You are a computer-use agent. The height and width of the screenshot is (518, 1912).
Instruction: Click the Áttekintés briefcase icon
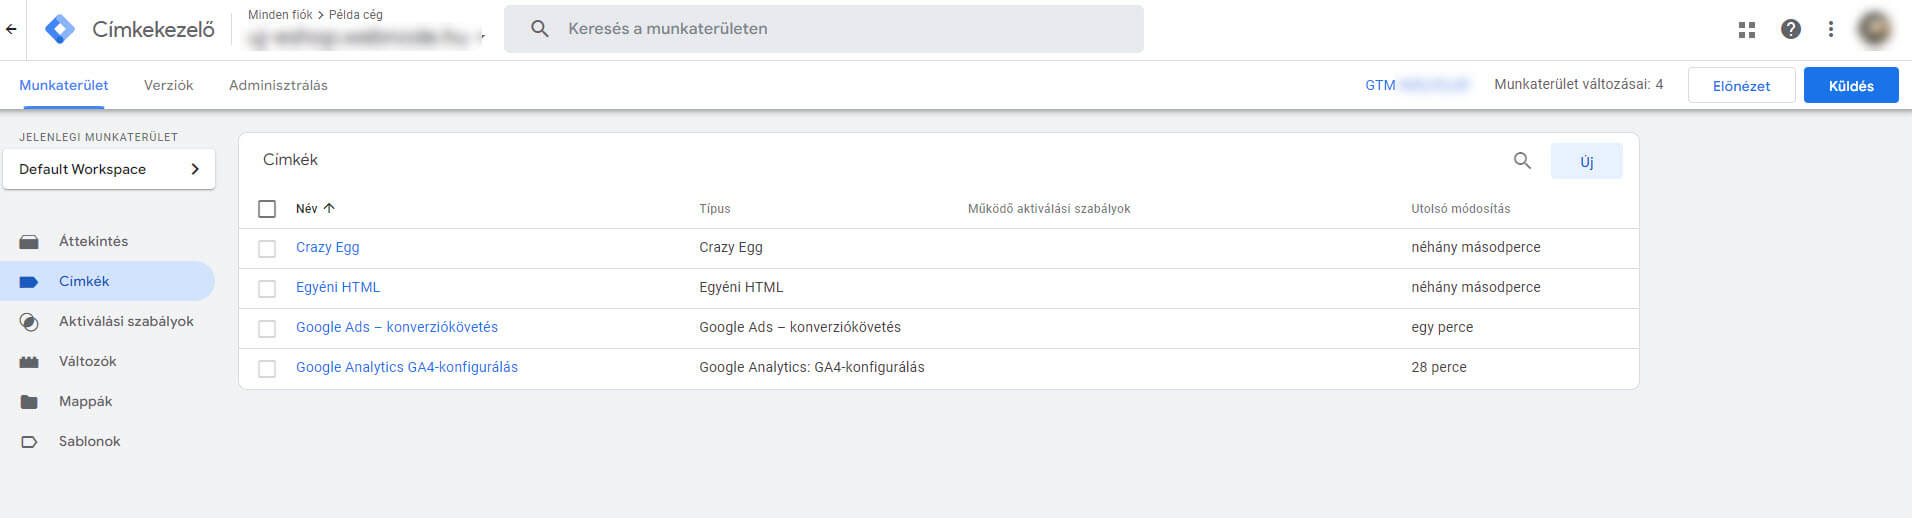(x=29, y=241)
